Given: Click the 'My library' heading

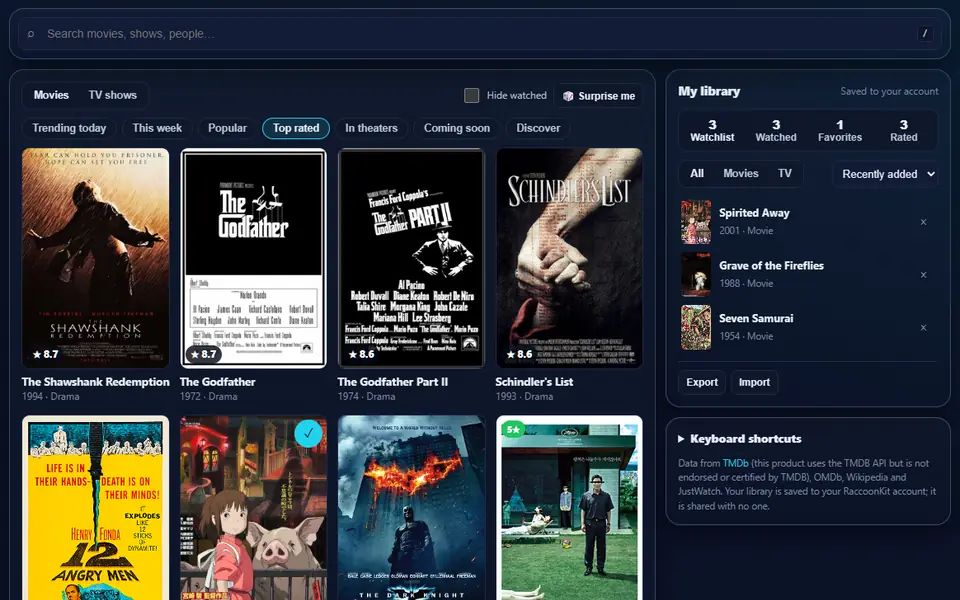Looking at the screenshot, I should [x=709, y=91].
